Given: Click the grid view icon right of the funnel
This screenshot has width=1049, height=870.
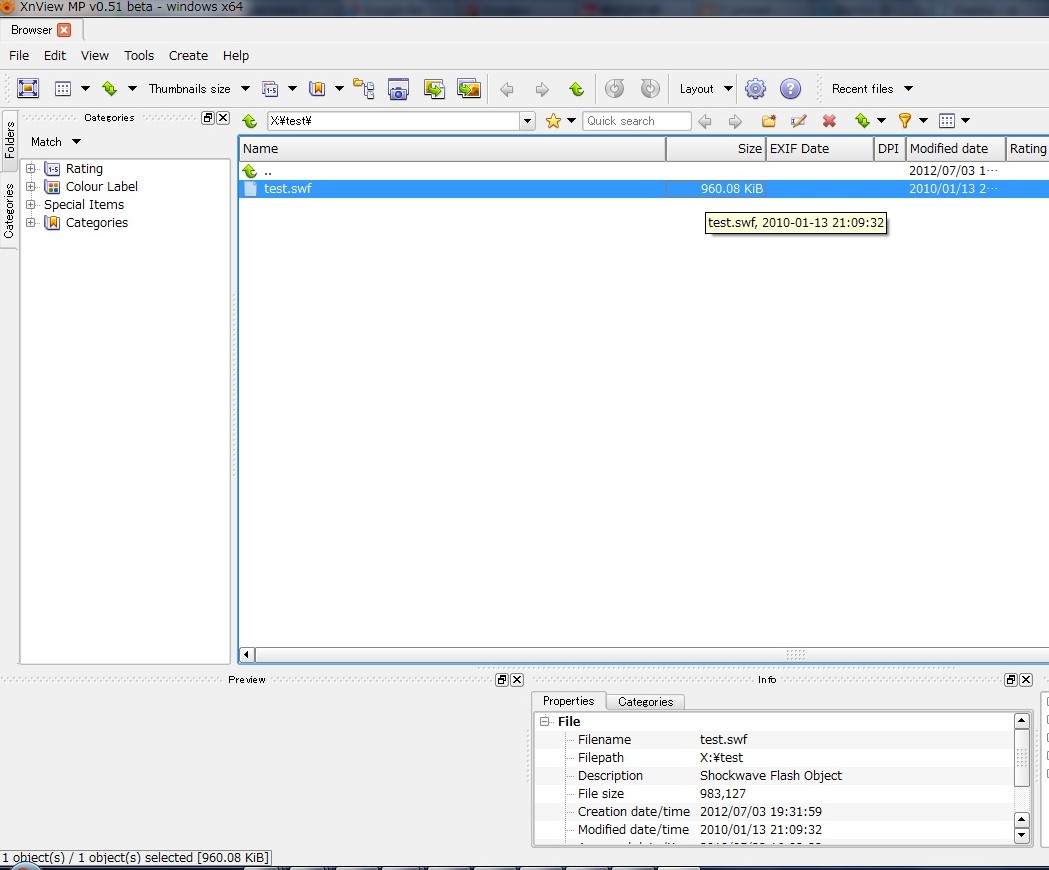Looking at the screenshot, I should [x=947, y=121].
